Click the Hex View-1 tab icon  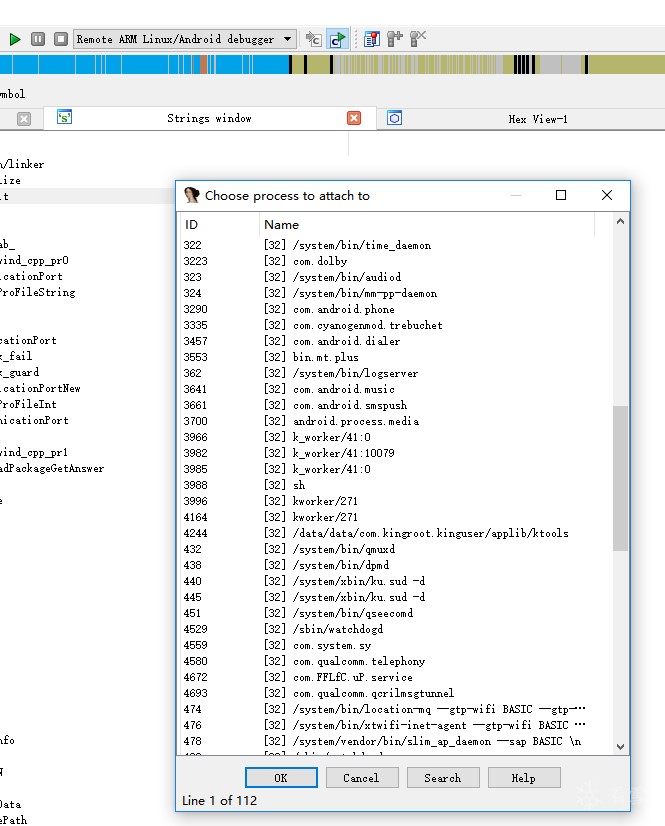tap(394, 118)
